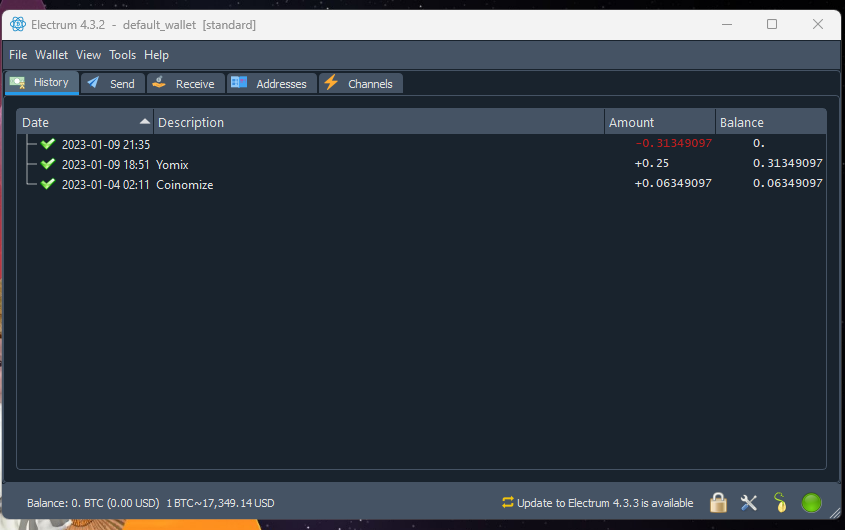Show the wallet seed icon
This screenshot has width=845, height=530.
click(x=780, y=503)
